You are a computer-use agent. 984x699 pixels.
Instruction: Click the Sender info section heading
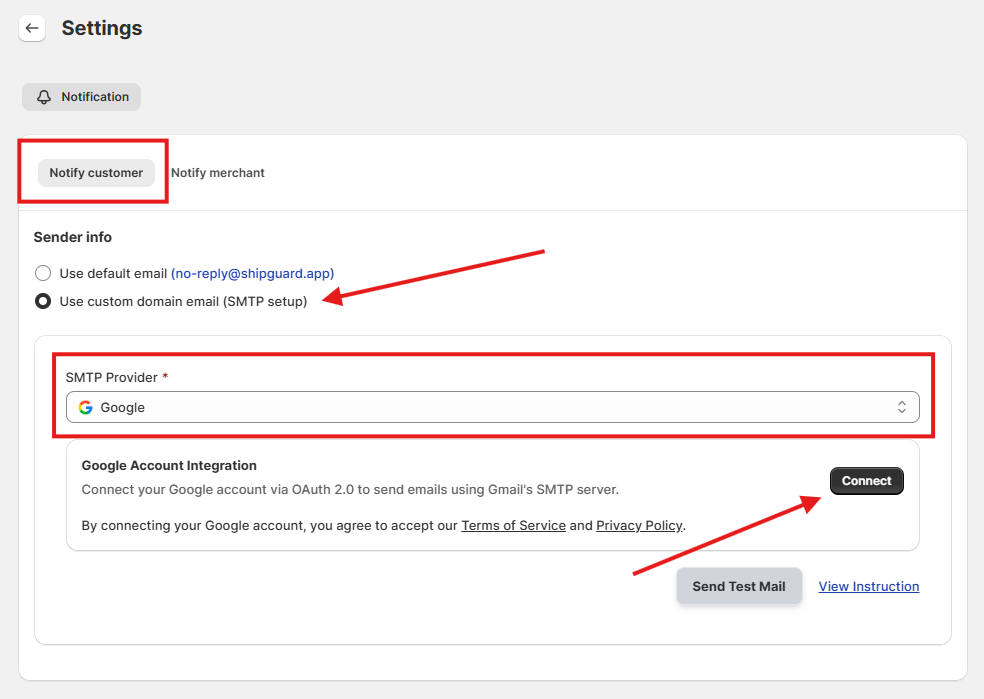coord(73,237)
